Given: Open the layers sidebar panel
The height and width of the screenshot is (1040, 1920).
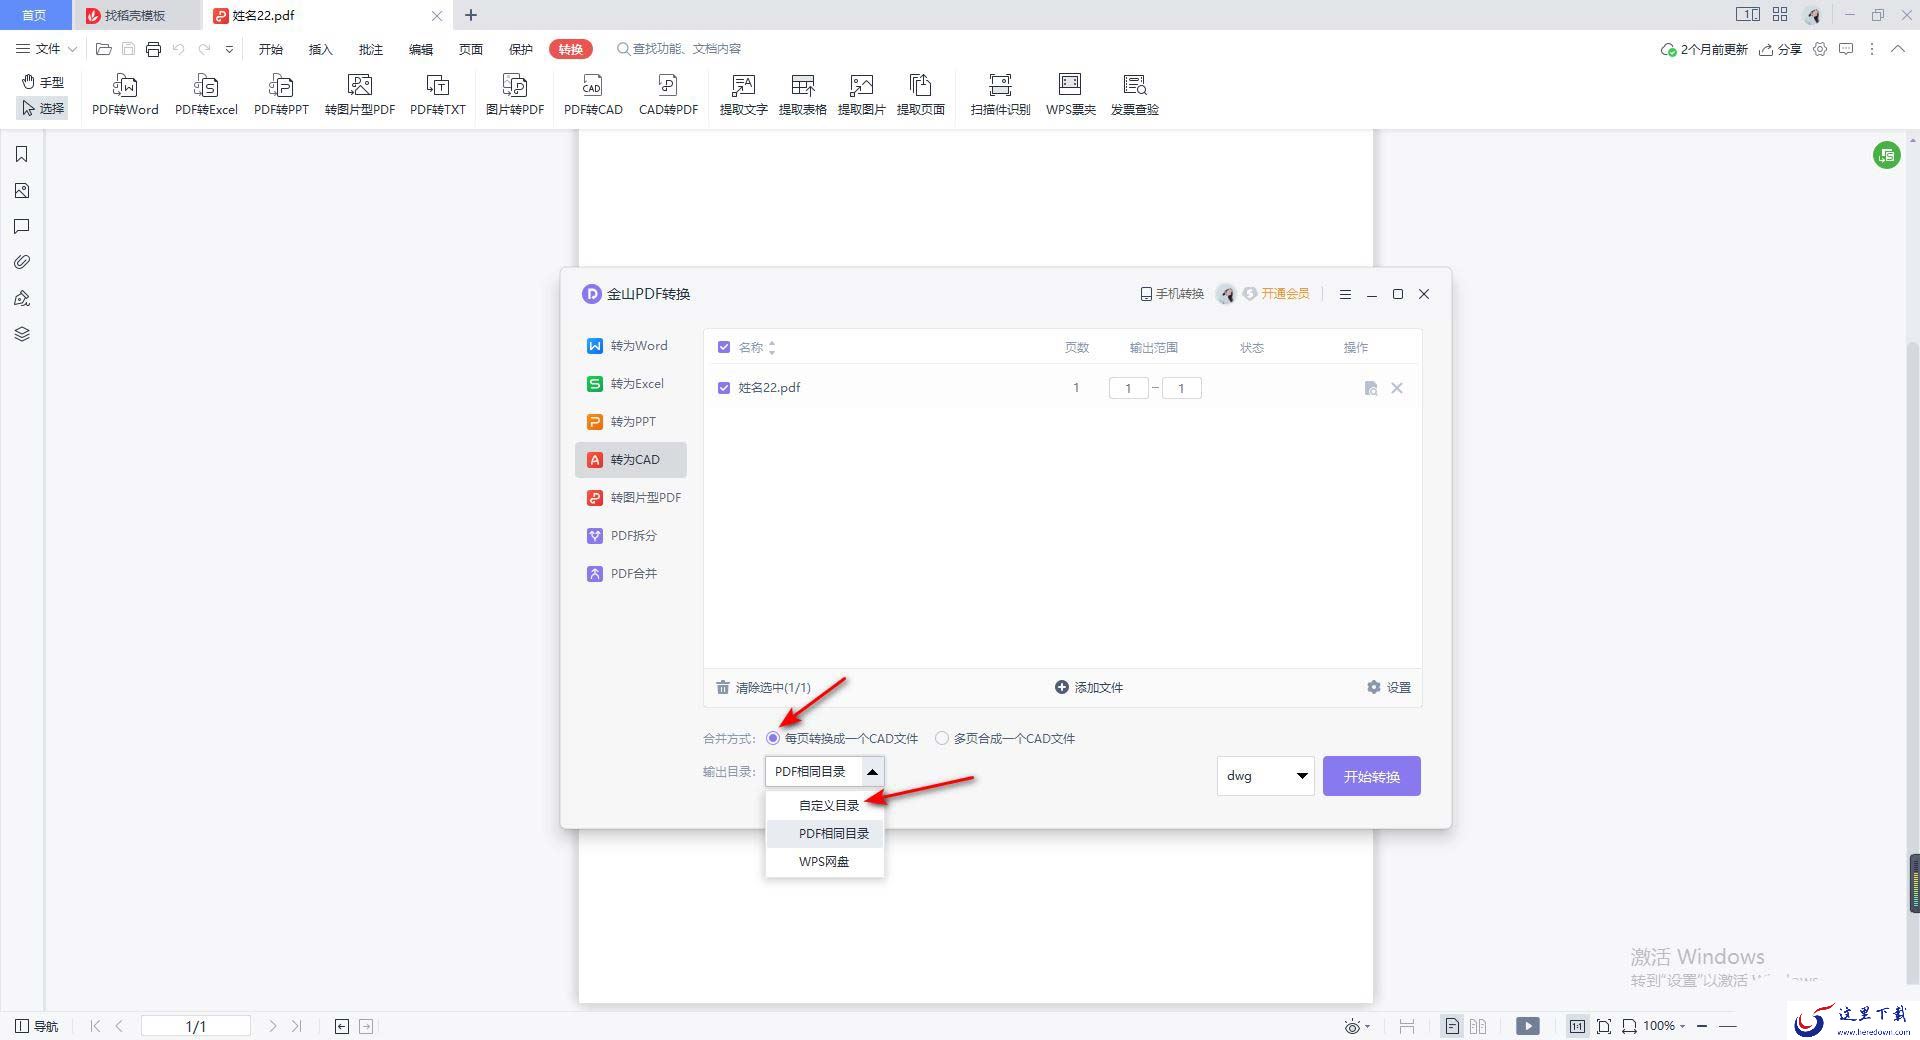Looking at the screenshot, I should [x=22, y=334].
